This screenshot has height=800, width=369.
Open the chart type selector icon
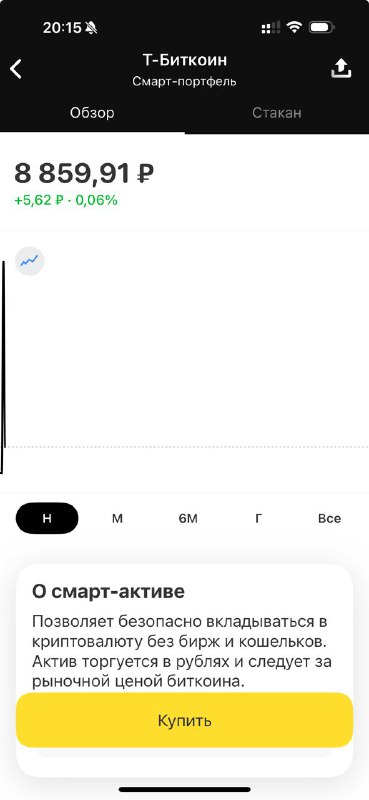[x=29, y=261]
